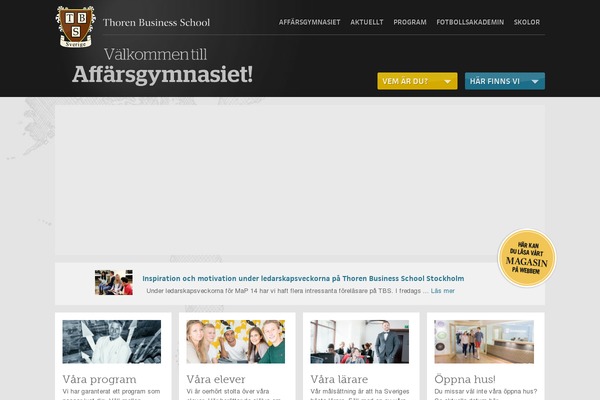Open the Våra program heading

(99, 379)
